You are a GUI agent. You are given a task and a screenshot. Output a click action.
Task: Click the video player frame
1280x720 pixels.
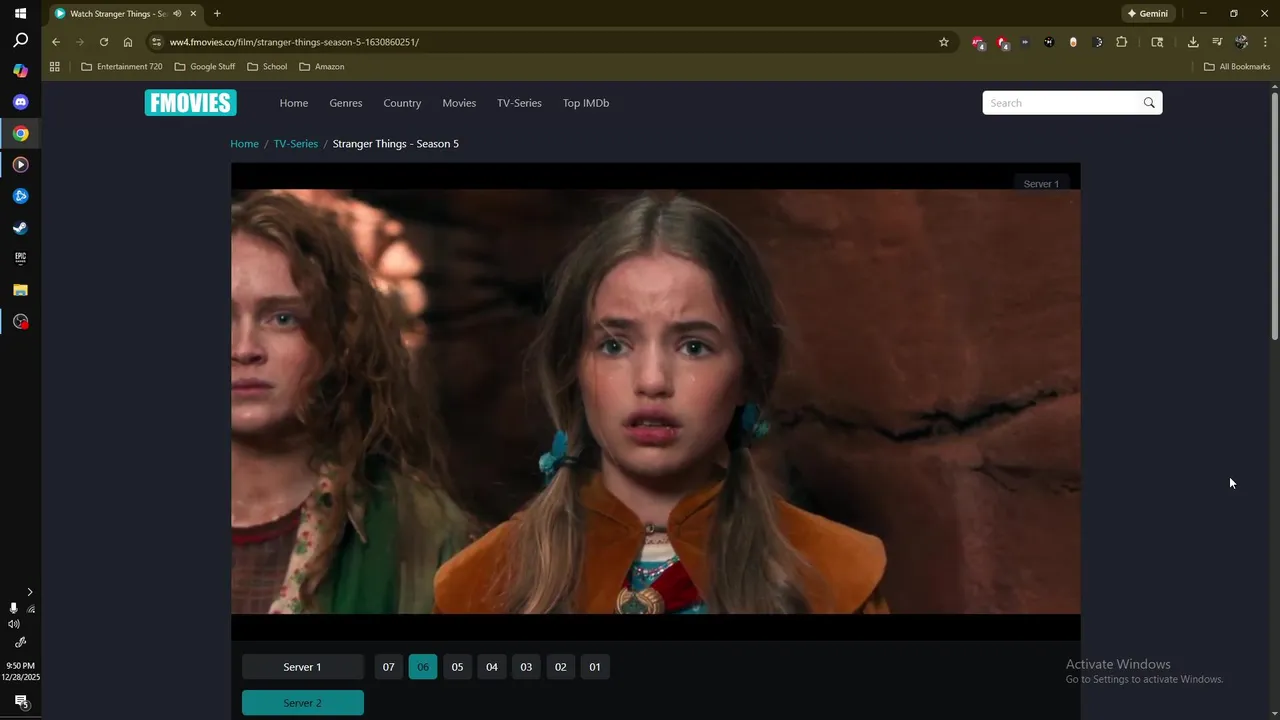point(656,401)
